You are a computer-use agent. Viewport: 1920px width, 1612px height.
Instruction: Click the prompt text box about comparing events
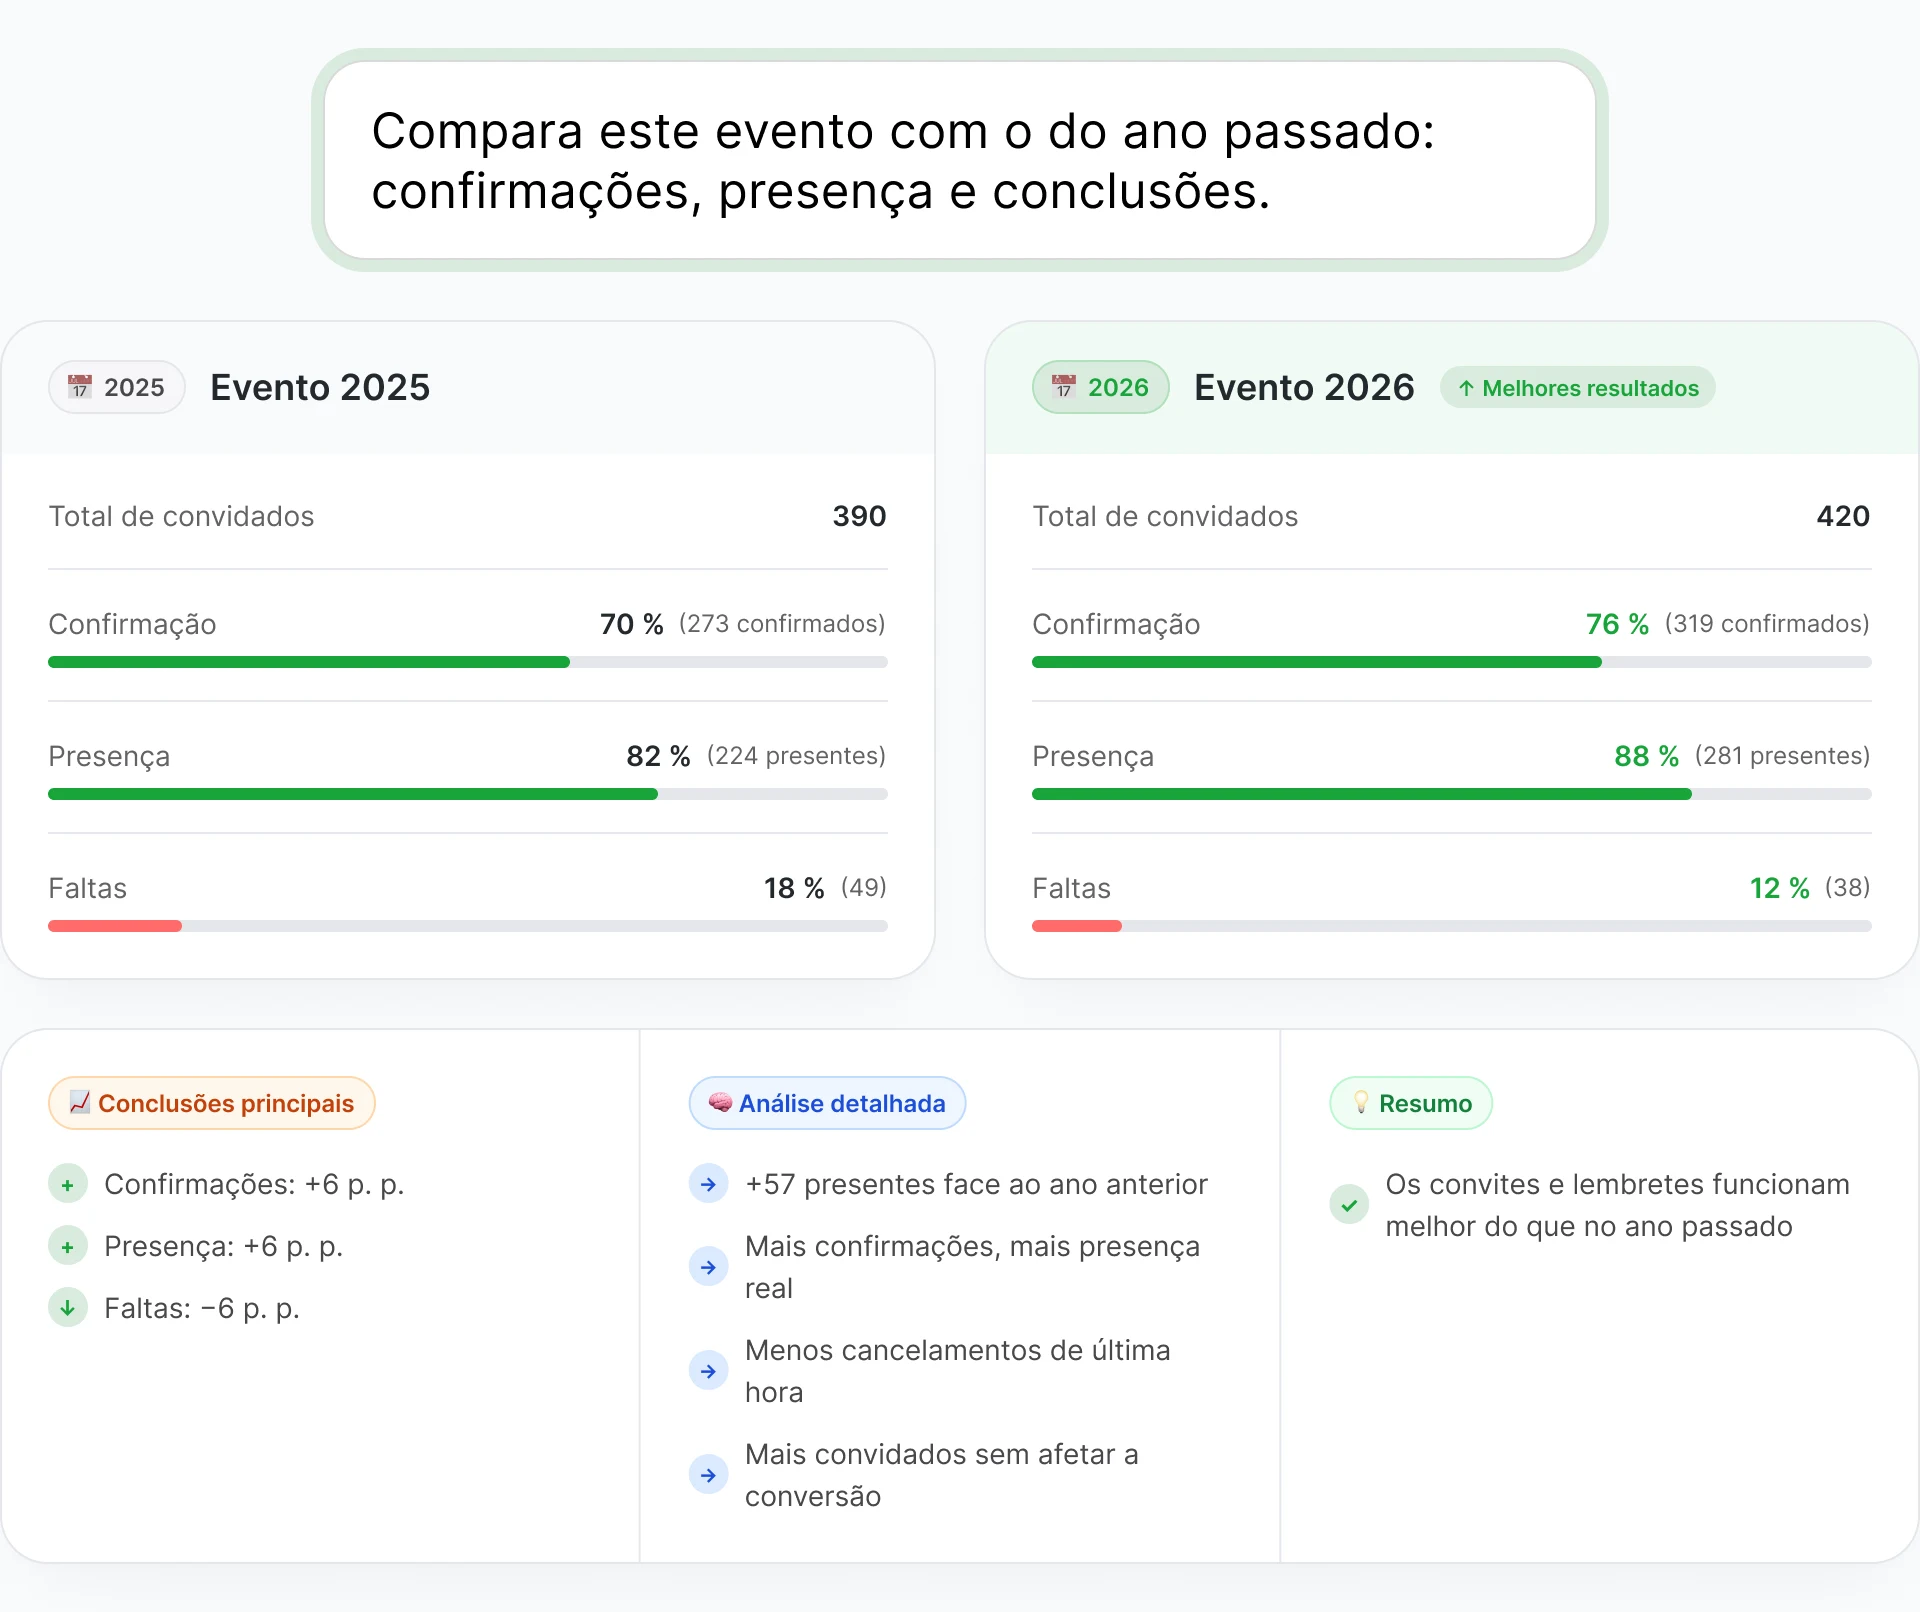coord(960,160)
